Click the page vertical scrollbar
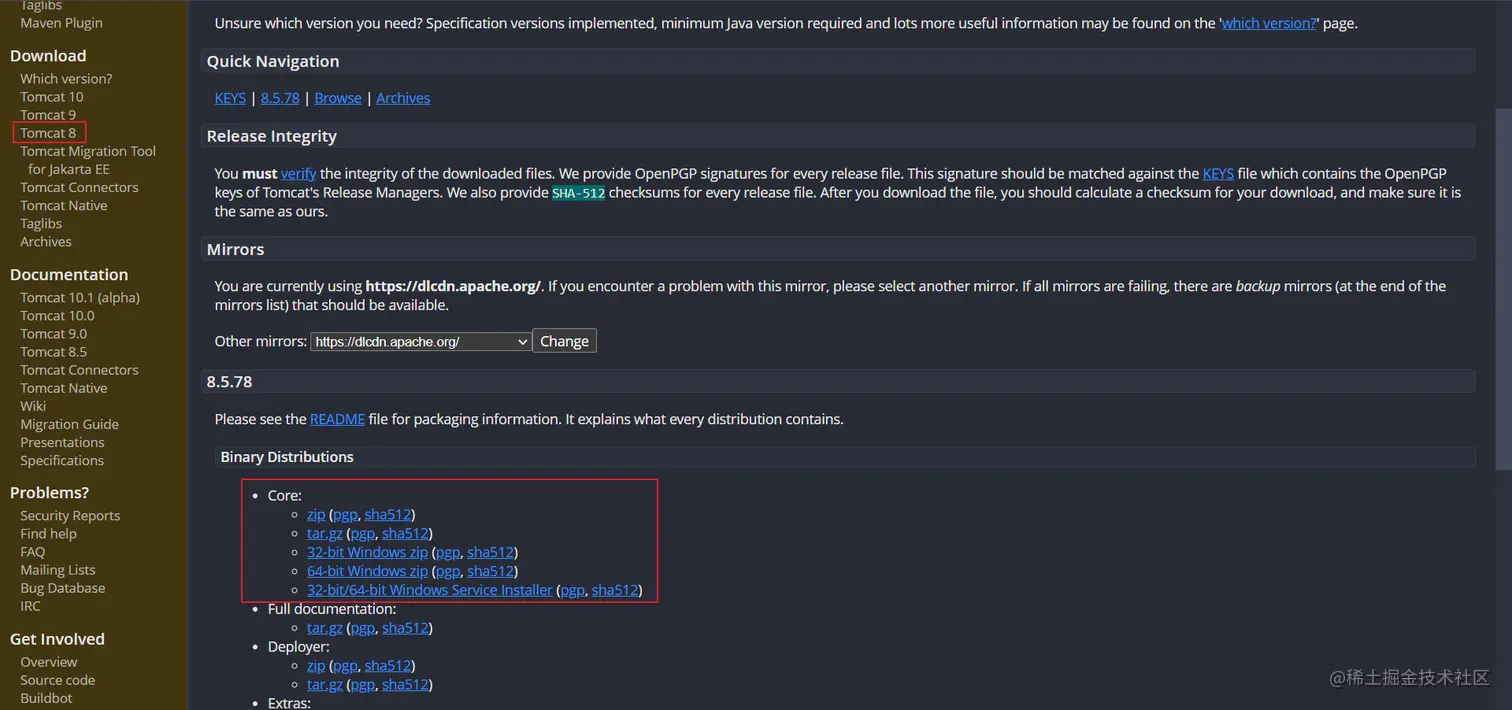The height and width of the screenshot is (710, 1512). pos(1504,290)
